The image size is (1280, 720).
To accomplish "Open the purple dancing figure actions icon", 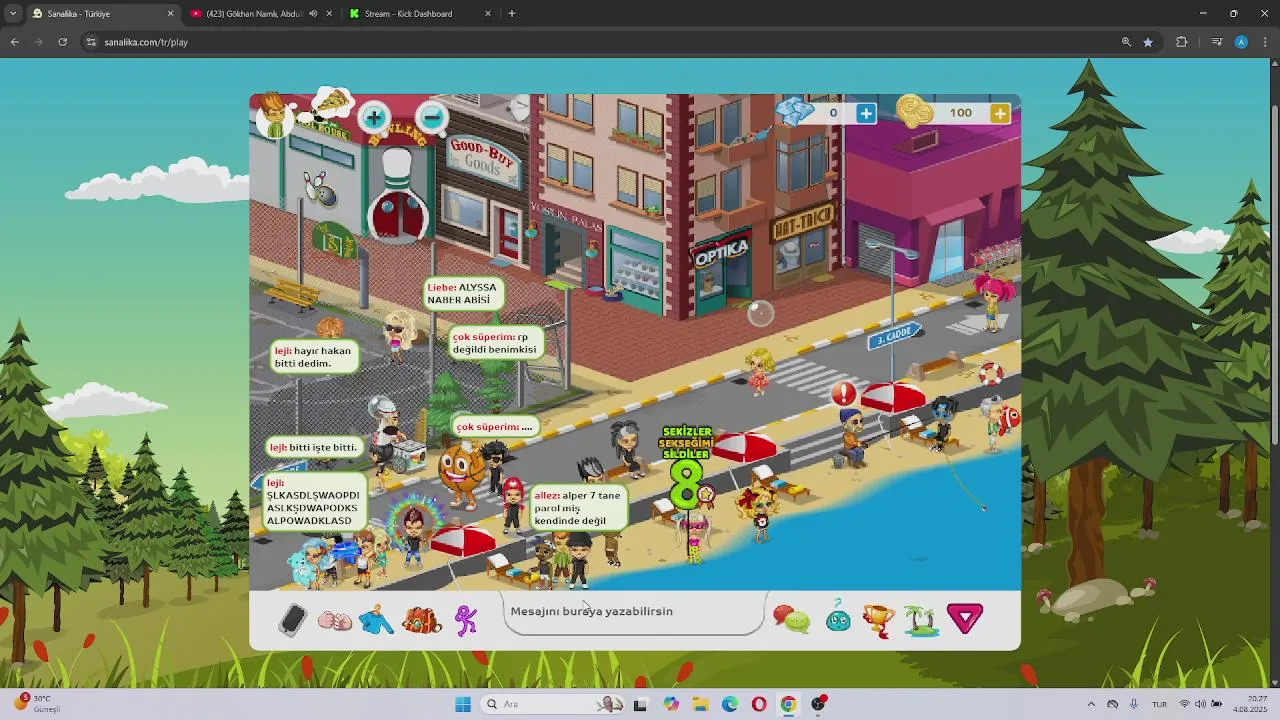I will point(466,620).
